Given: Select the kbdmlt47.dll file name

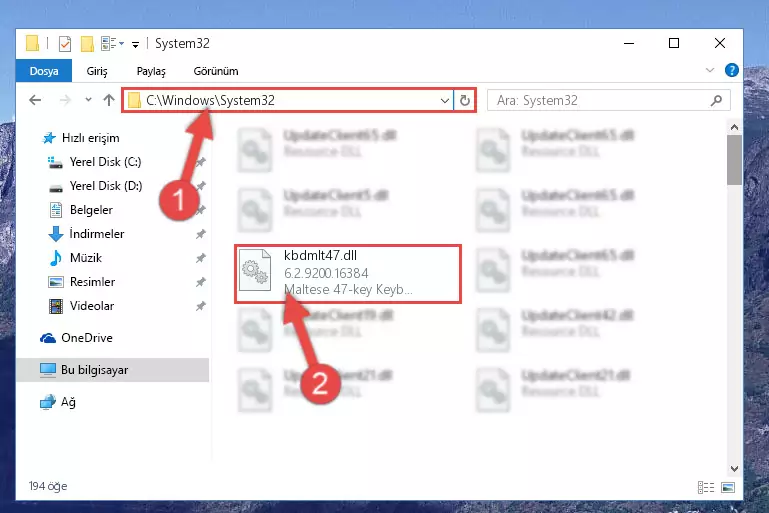Looking at the screenshot, I should click(320, 256).
